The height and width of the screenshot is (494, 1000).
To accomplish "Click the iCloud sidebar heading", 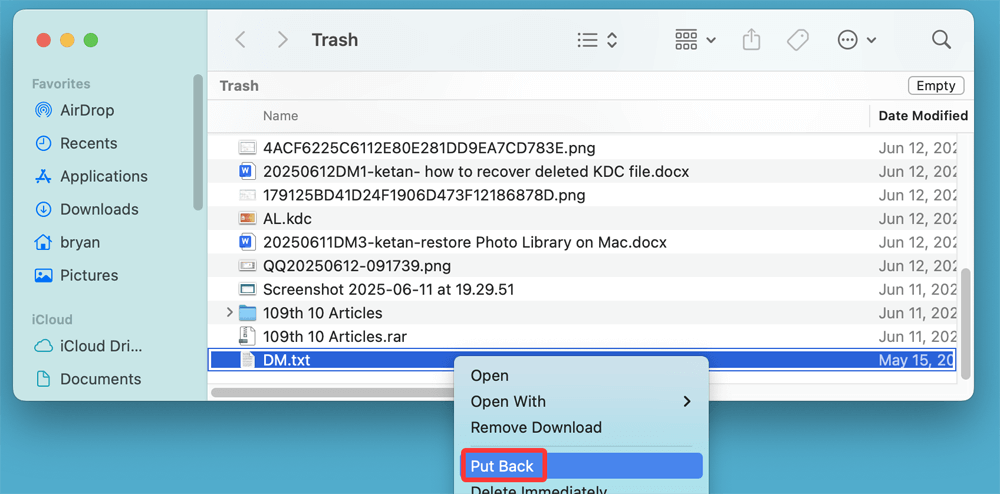I will 52,319.
